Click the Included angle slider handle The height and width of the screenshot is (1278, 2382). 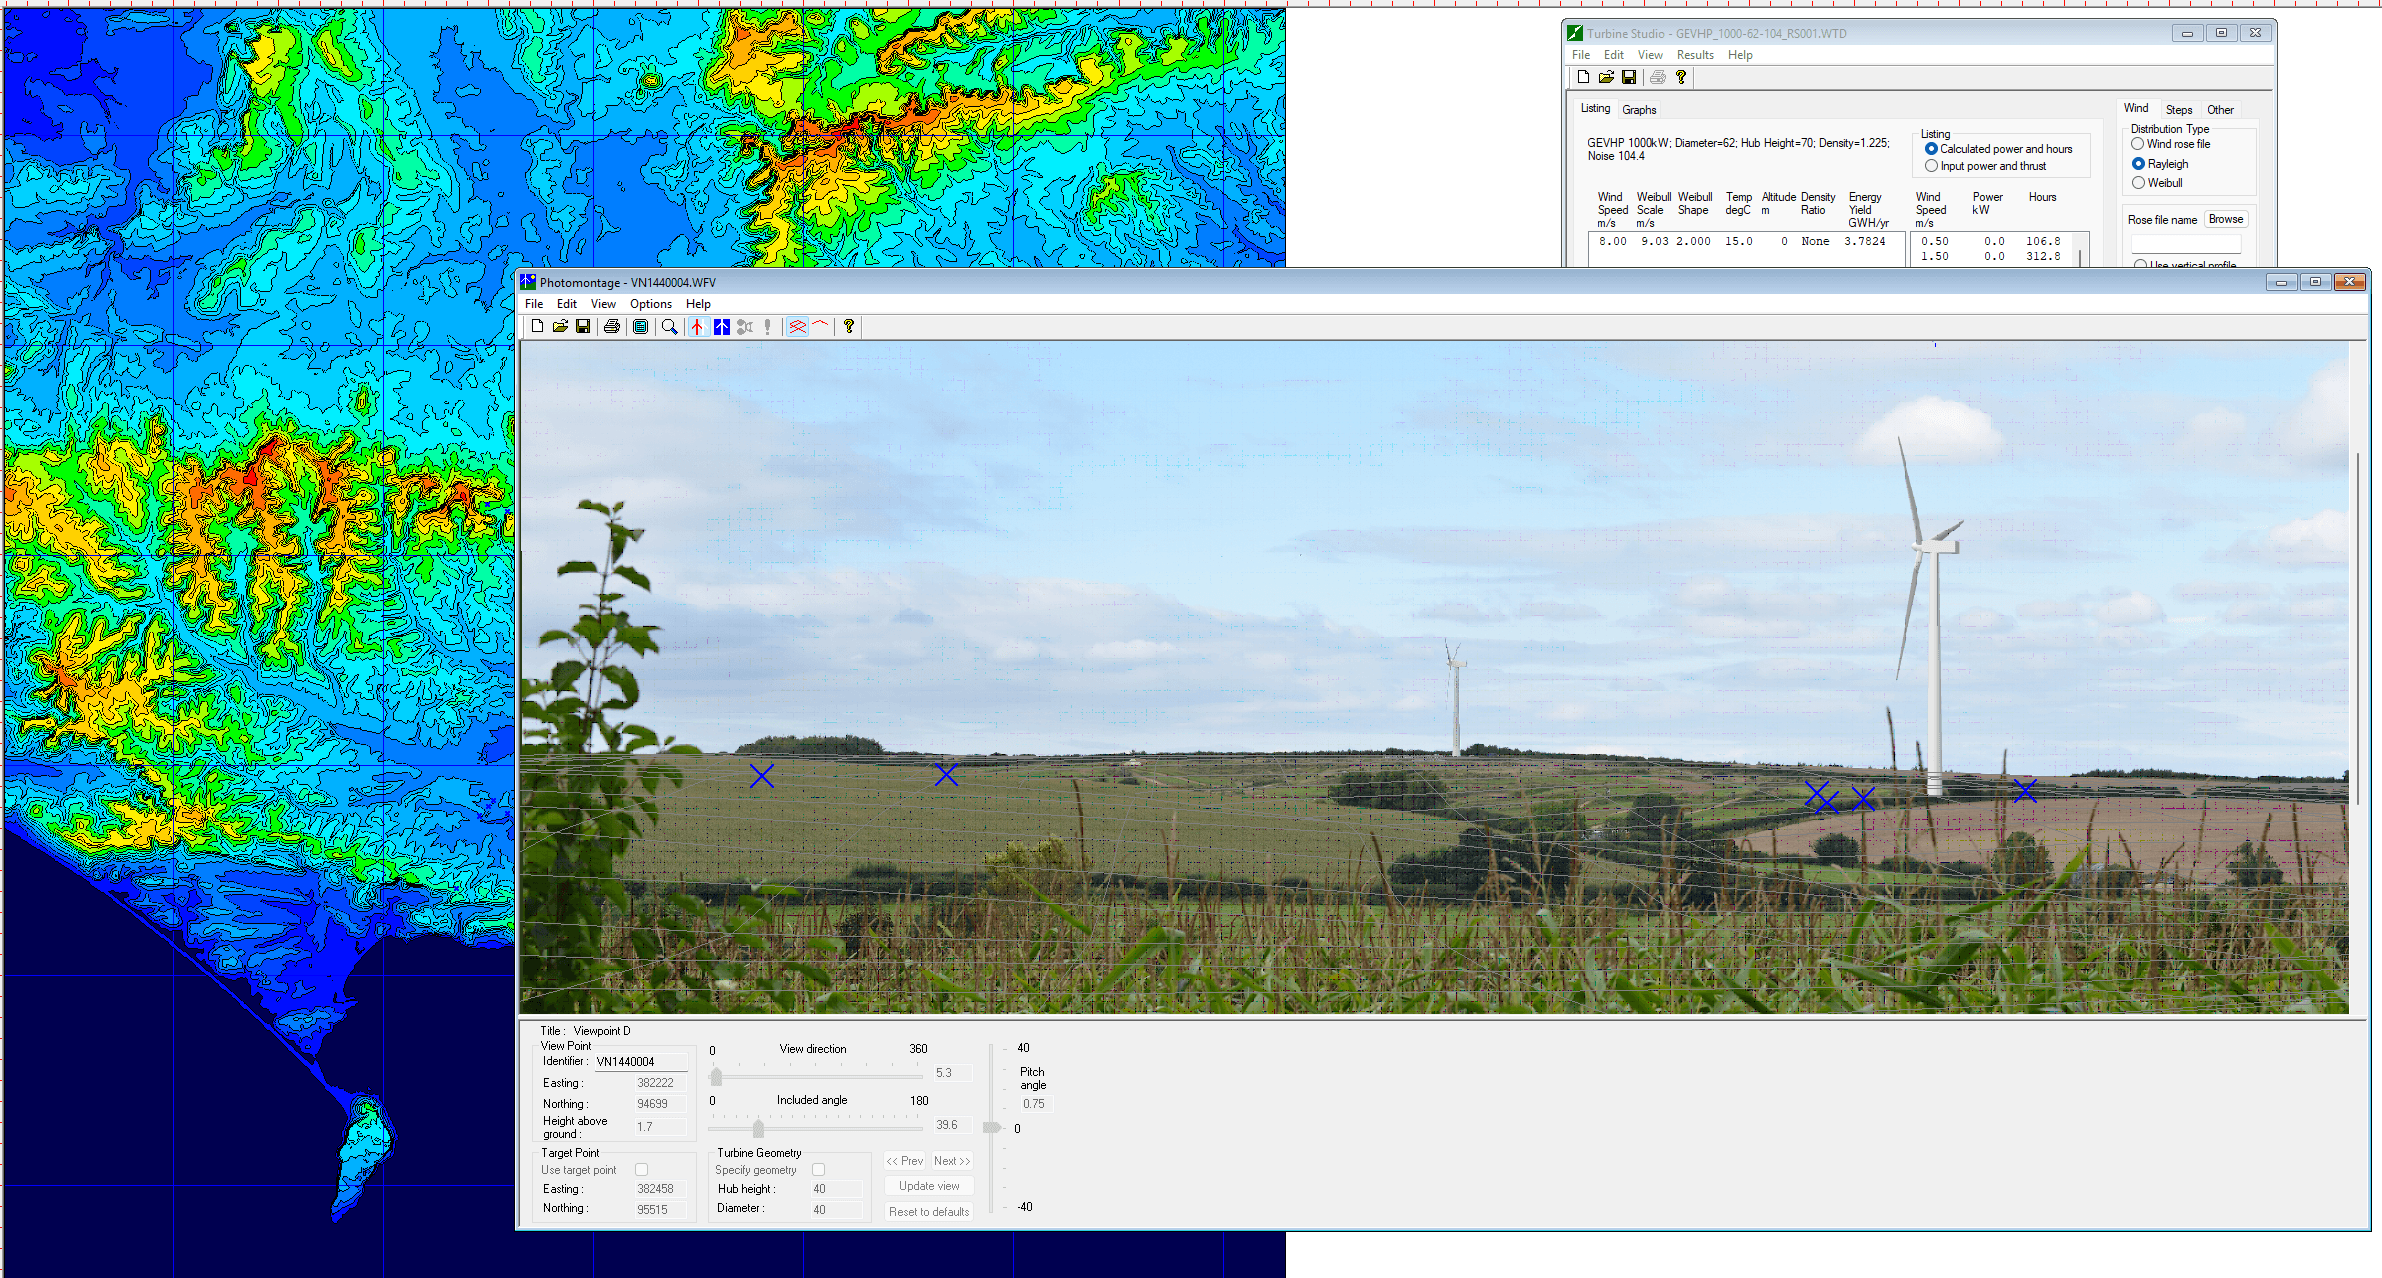pos(759,1129)
